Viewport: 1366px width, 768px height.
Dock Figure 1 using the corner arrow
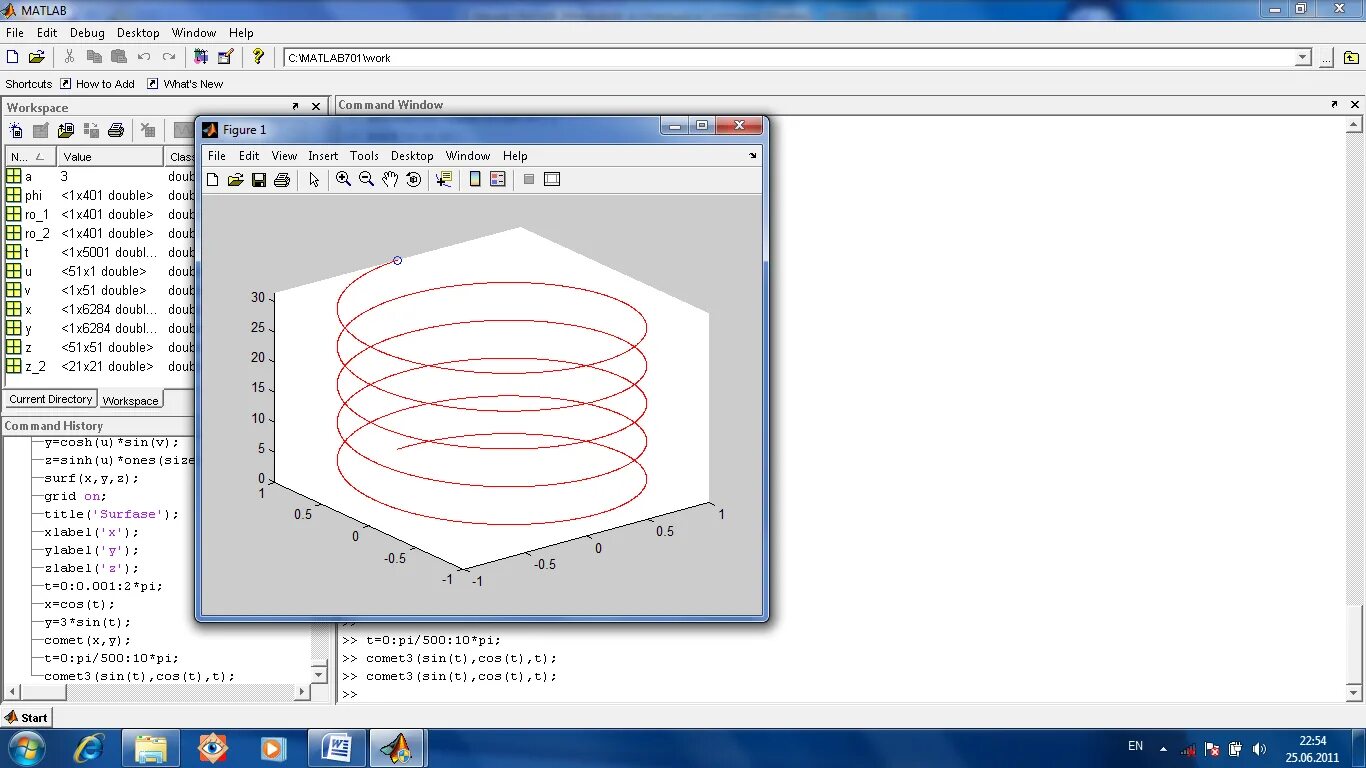753,156
